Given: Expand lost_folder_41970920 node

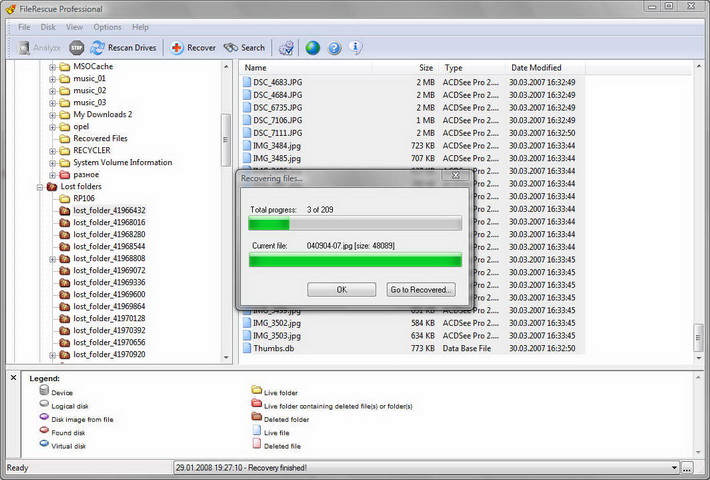Looking at the screenshot, I should click(53, 355).
